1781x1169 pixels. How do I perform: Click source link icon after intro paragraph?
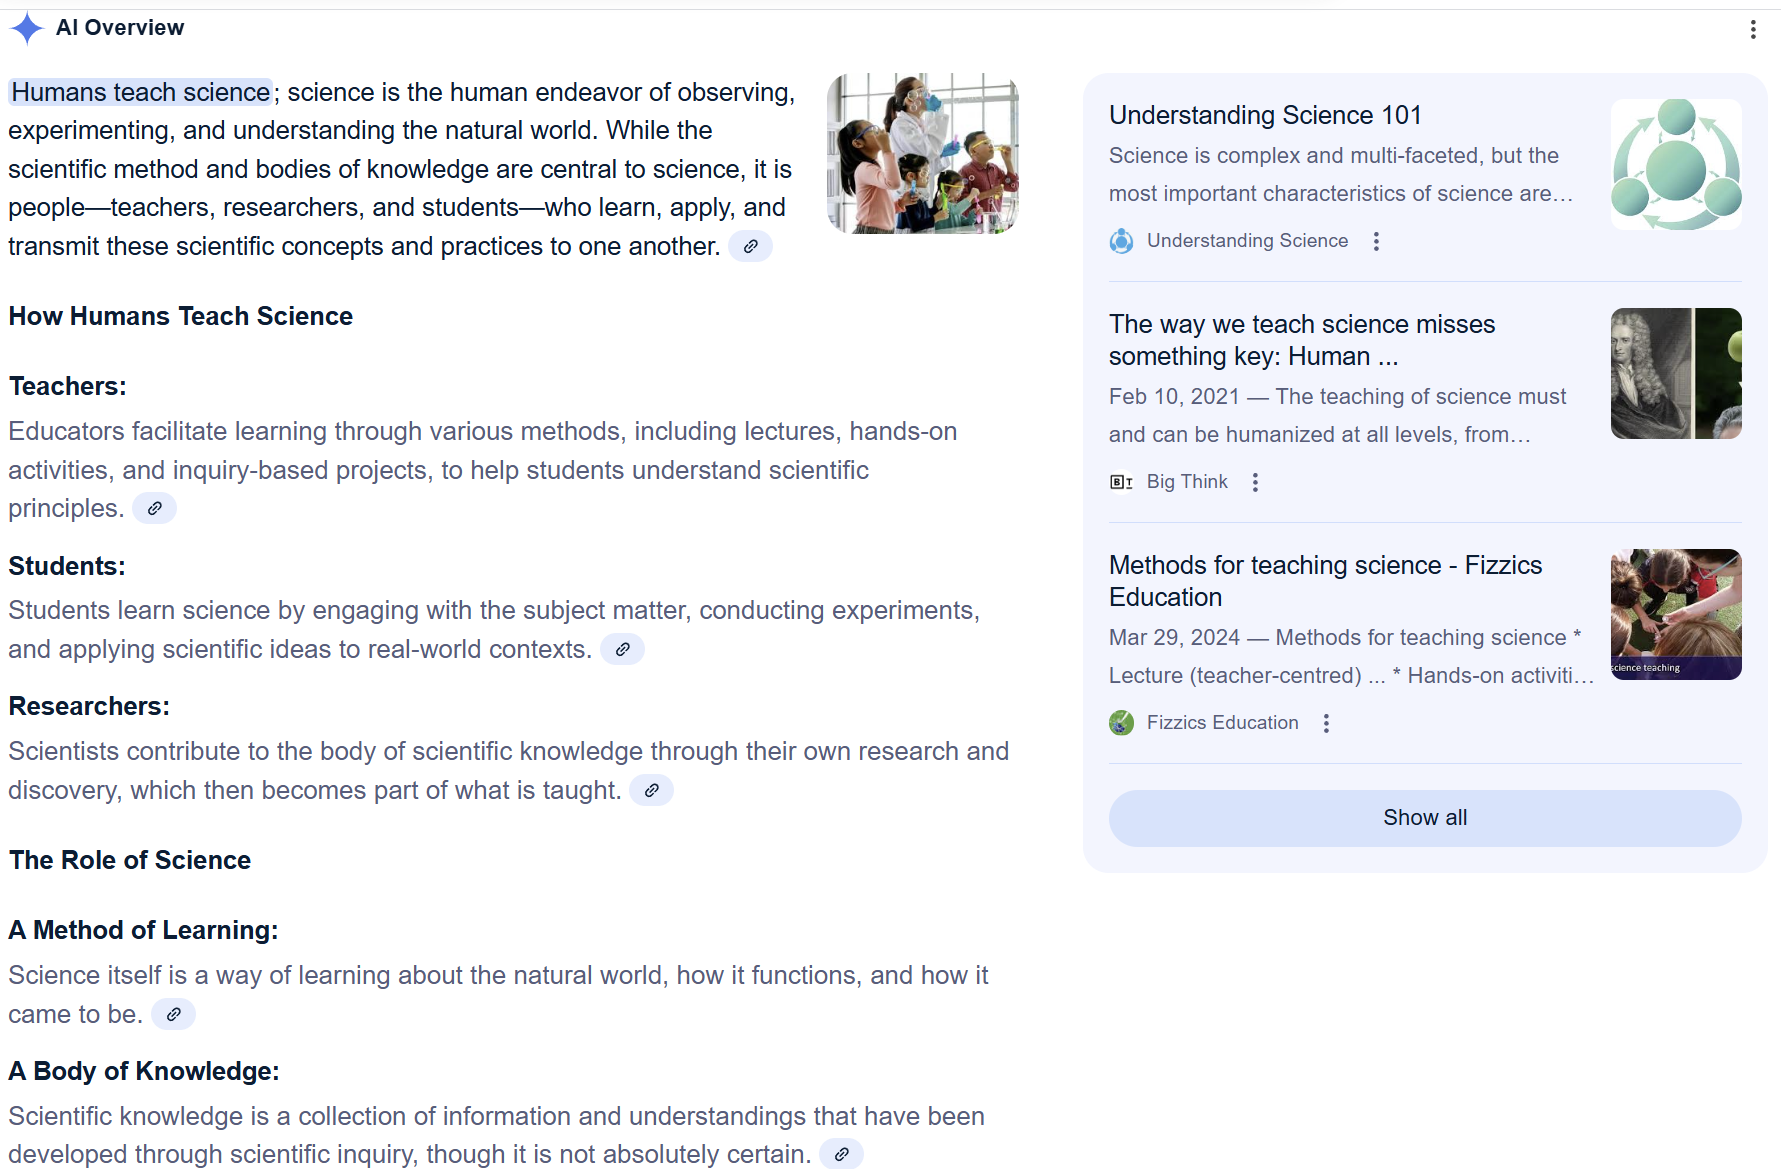[750, 246]
